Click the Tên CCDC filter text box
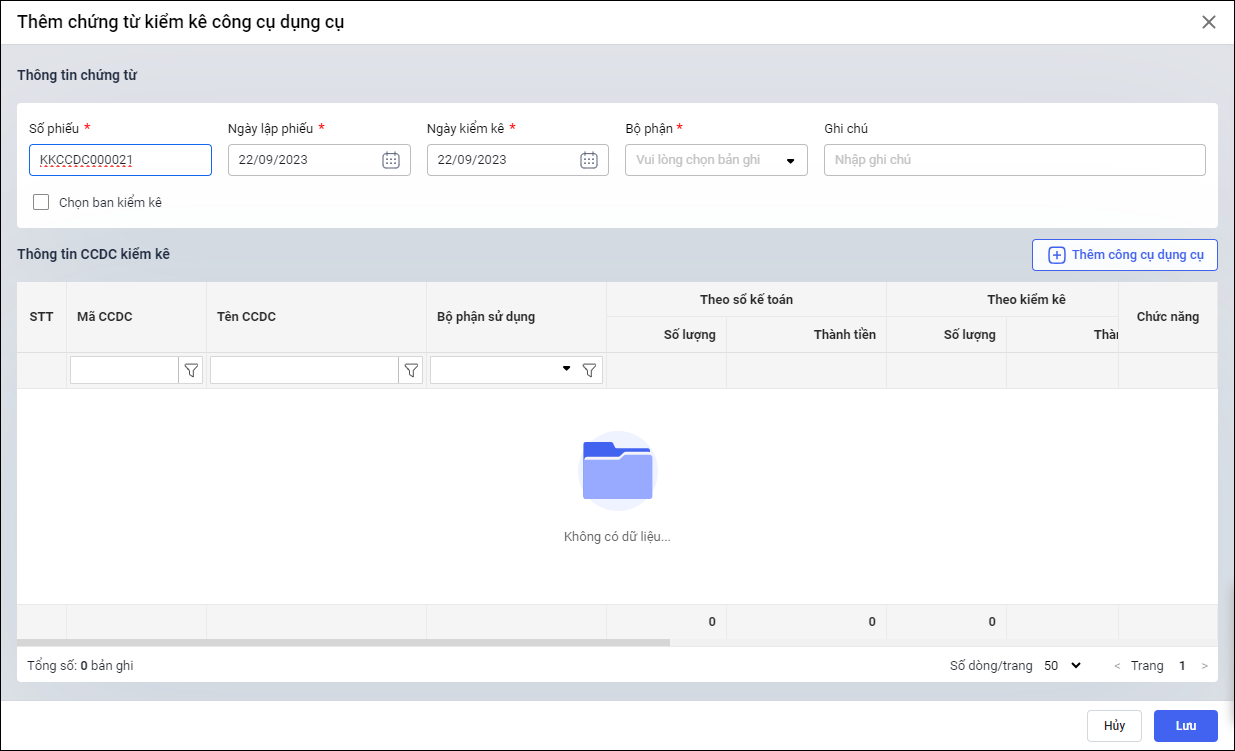The width and height of the screenshot is (1235, 751). [x=304, y=370]
